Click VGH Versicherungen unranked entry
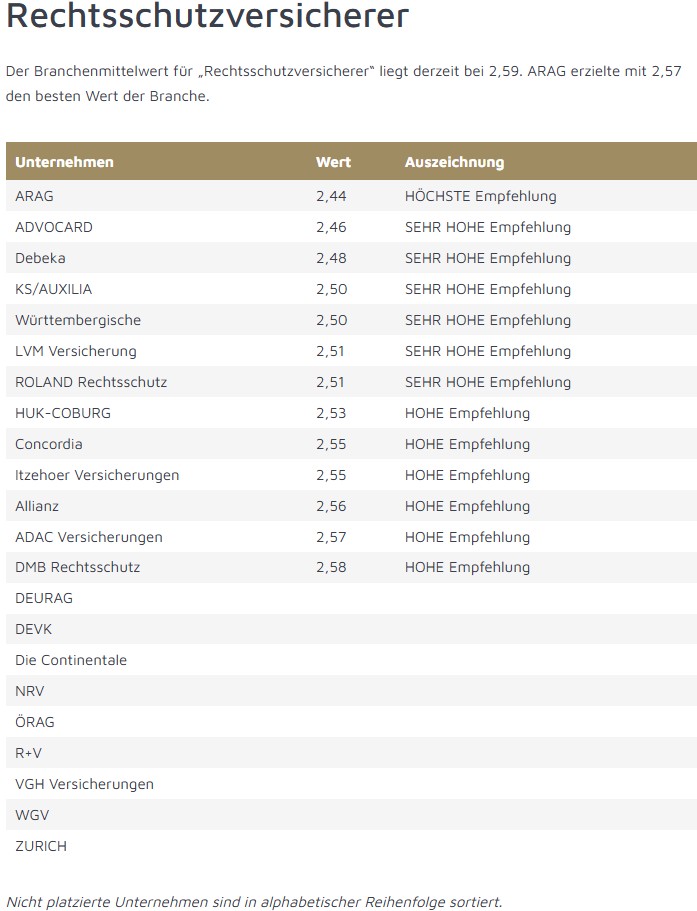The width and height of the screenshot is (697, 911). 84,784
